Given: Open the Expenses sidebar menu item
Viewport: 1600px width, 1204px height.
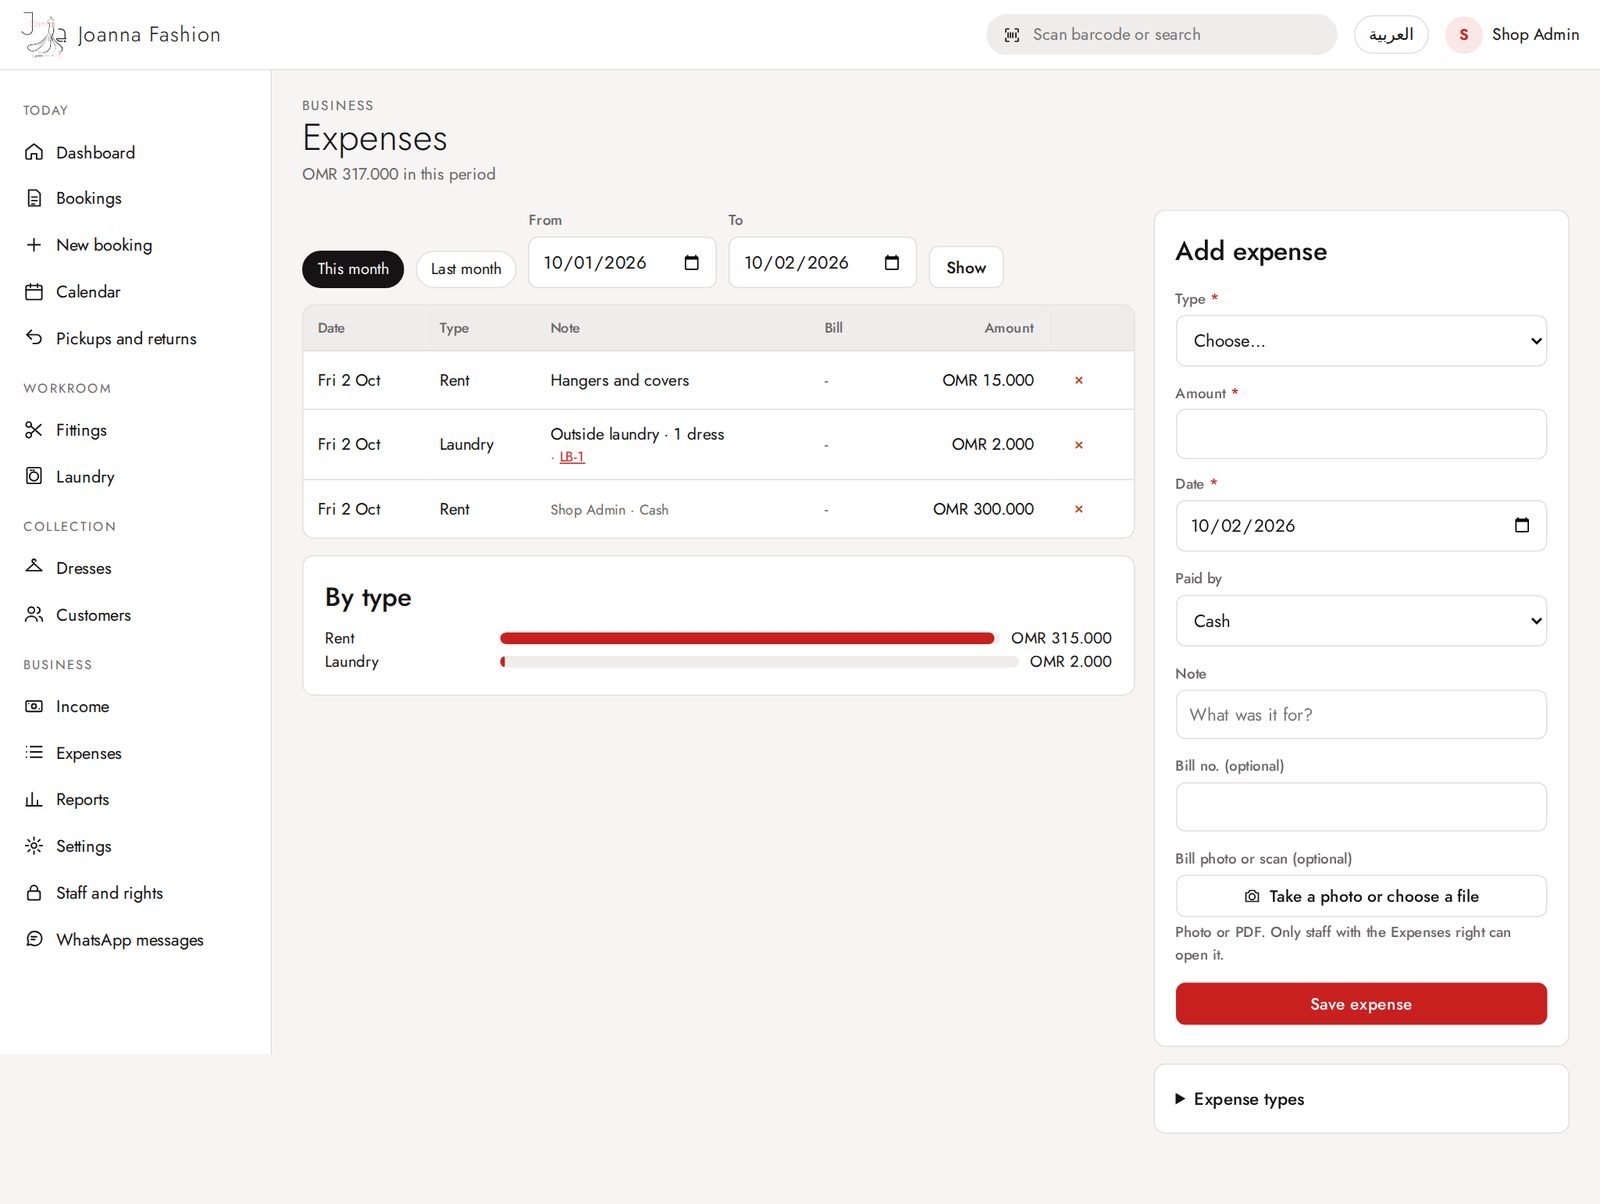Looking at the screenshot, I should pyautogui.click(x=135, y=753).
